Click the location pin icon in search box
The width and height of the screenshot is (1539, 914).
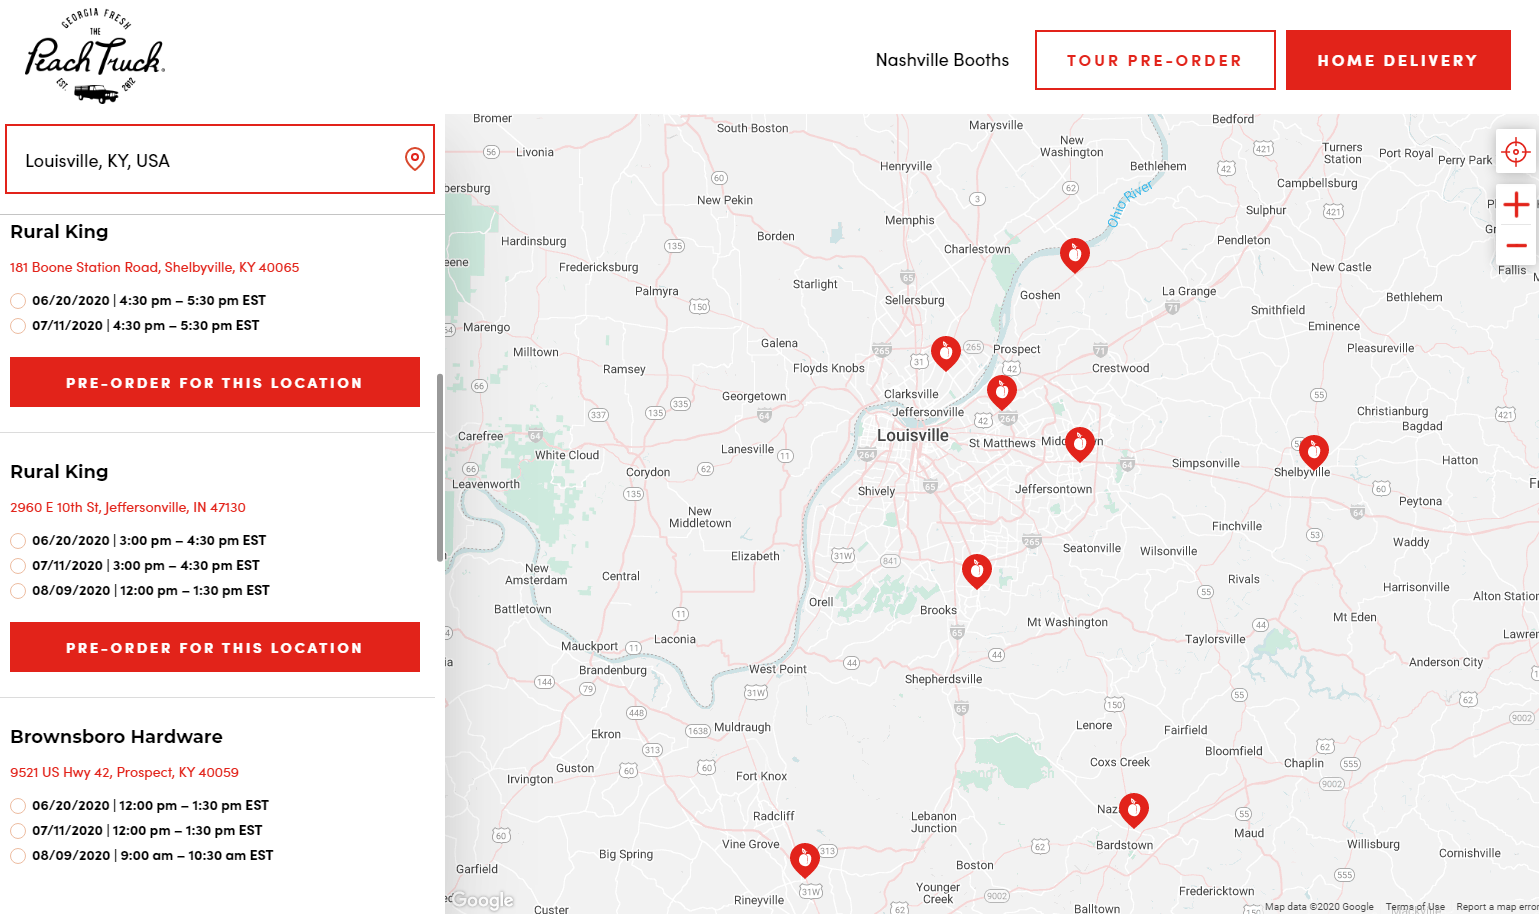click(x=415, y=159)
